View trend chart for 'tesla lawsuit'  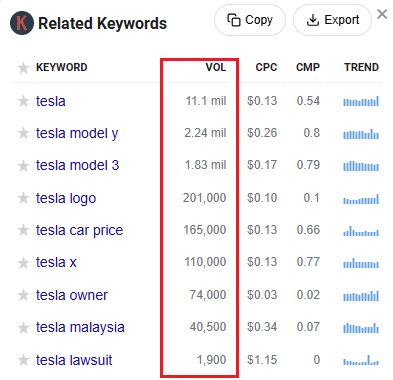361,360
